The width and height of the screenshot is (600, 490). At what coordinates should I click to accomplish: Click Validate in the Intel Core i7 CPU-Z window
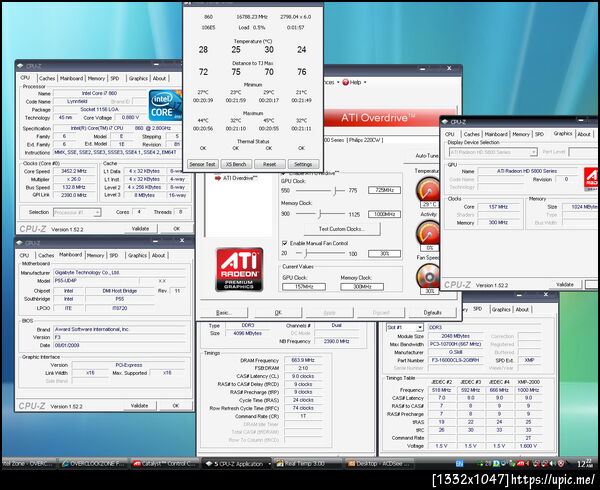(140, 228)
